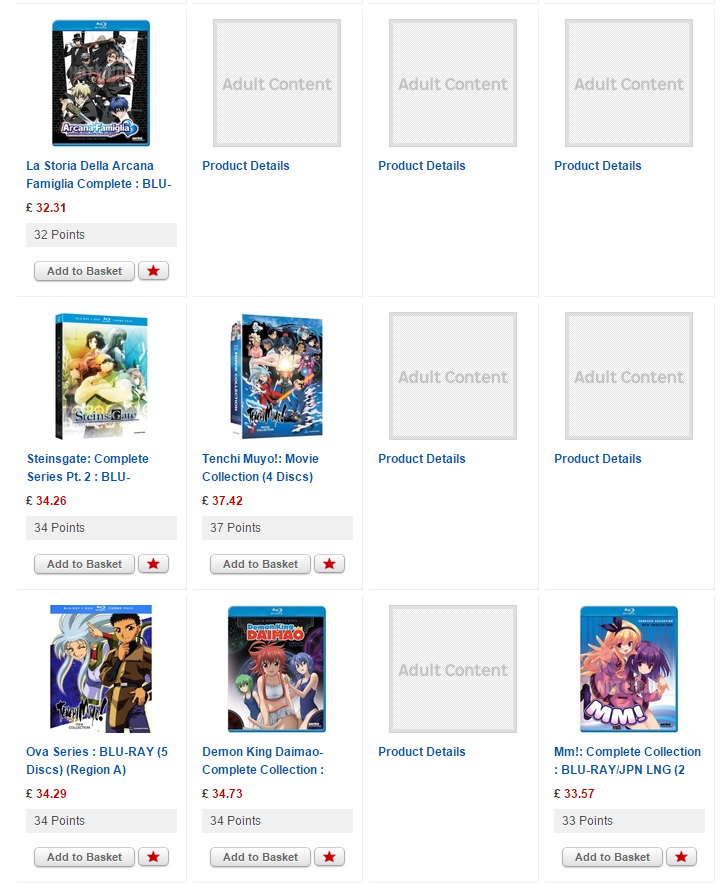The image size is (727, 883).
Task: Click the wishlist star for Steinsgate Complete Series
Action: pyautogui.click(x=153, y=564)
